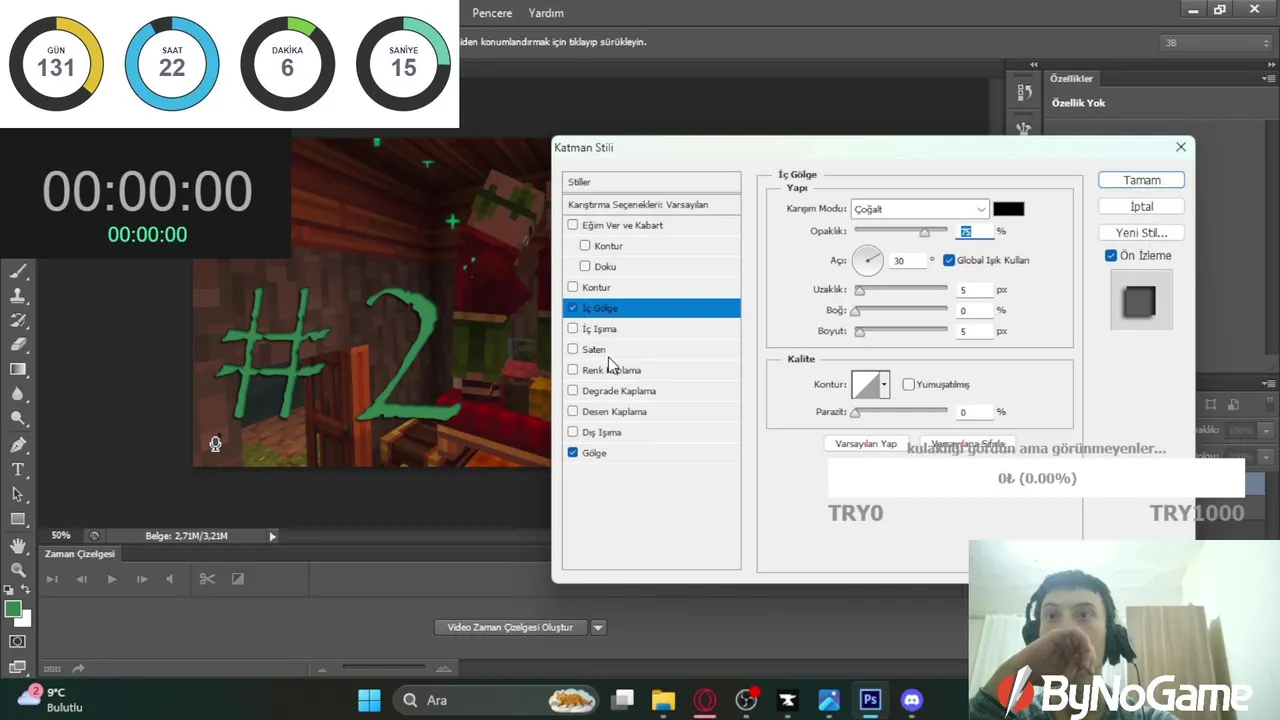Image resolution: width=1280 pixels, height=720 pixels.
Task: Open Photoshop from the taskbar
Action: click(x=870, y=700)
